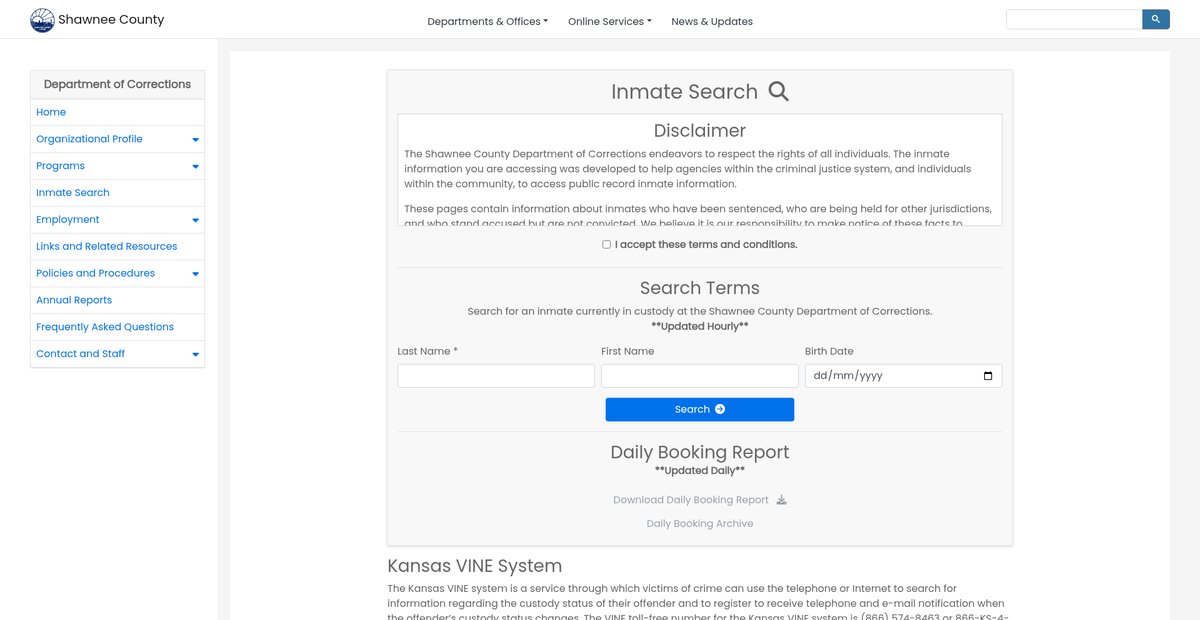Expand the Programs submenu arrow
Image resolution: width=1200 pixels, height=620 pixels.
[x=195, y=167]
